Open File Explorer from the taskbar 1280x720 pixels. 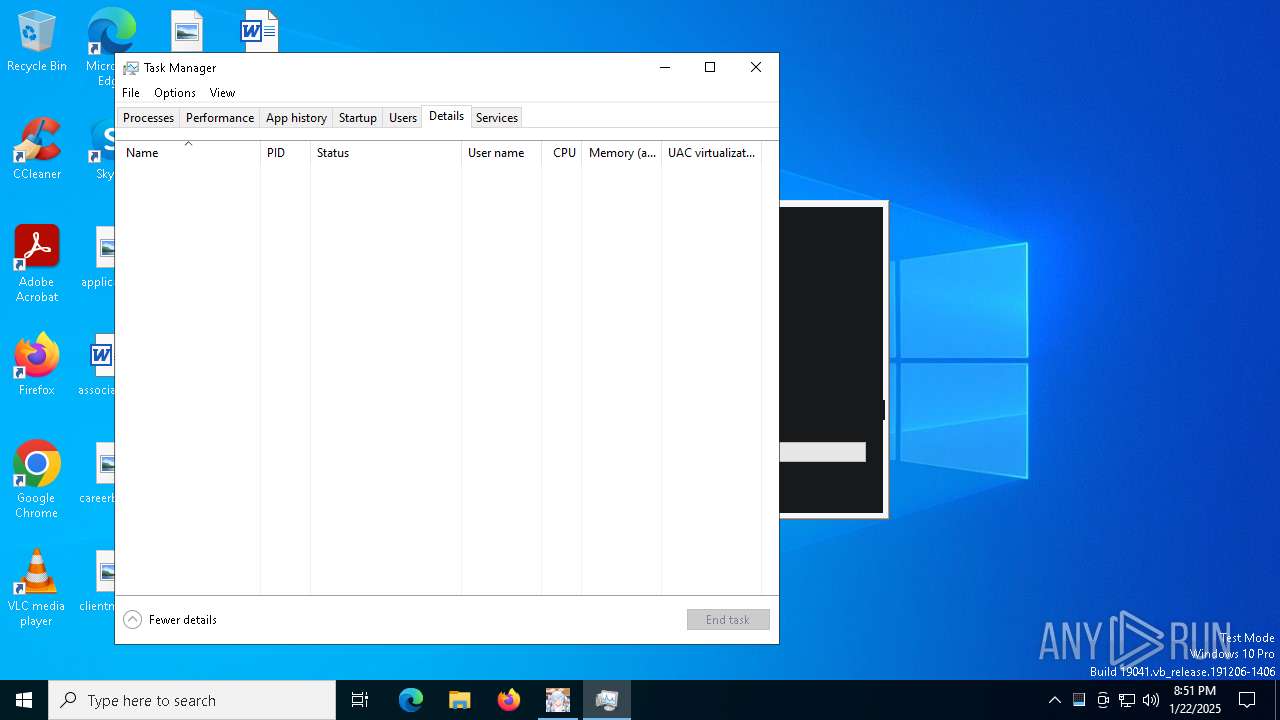(460, 700)
